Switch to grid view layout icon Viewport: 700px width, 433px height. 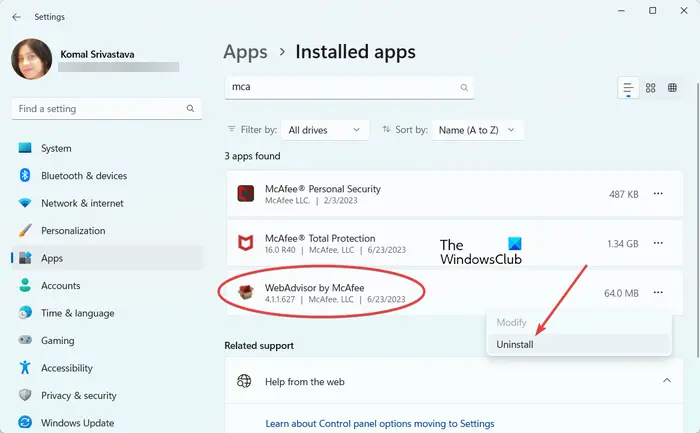point(650,87)
